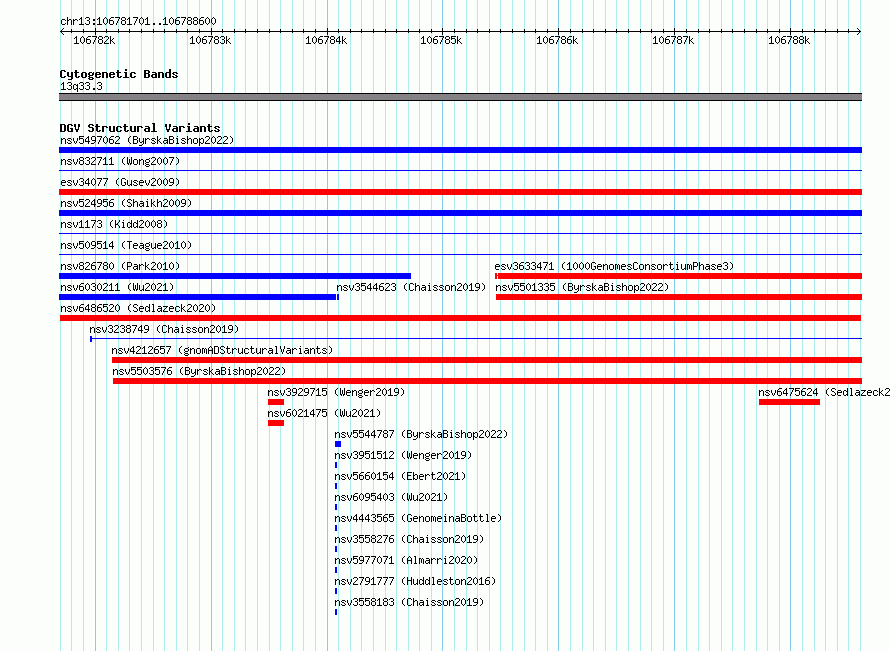Open the nsv509514 (Teague2010) label
This screenshot has width=890, height=651.
click(x=126, y=245)
